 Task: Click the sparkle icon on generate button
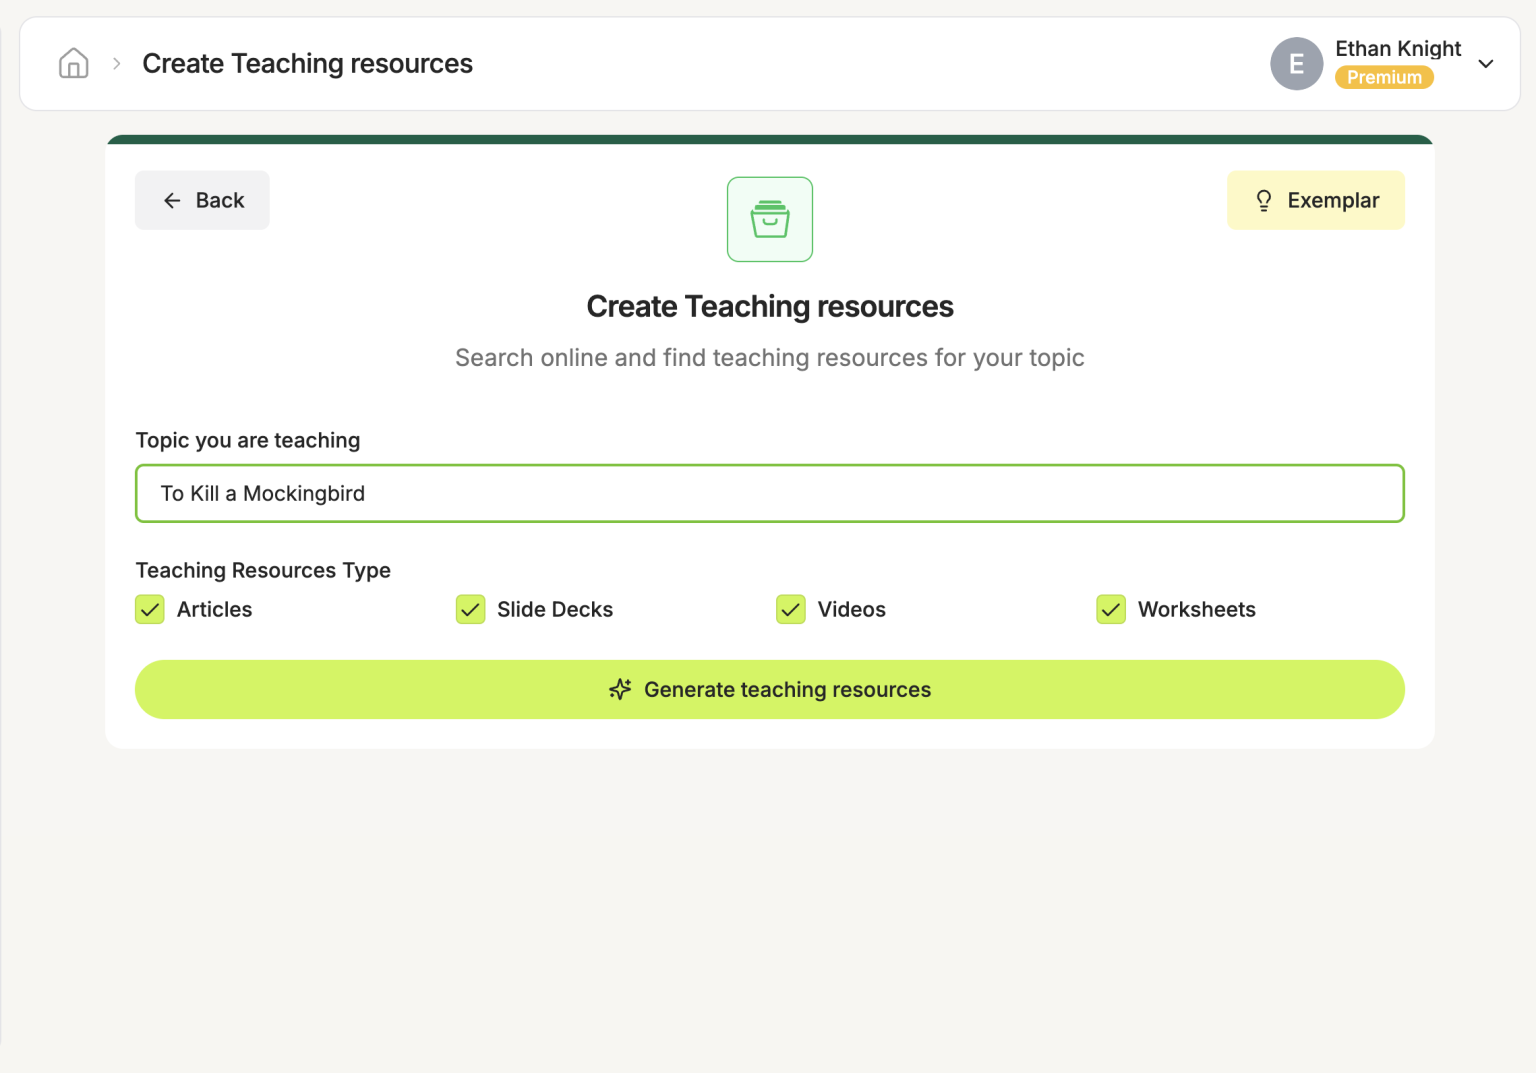(x=620, y=689)
